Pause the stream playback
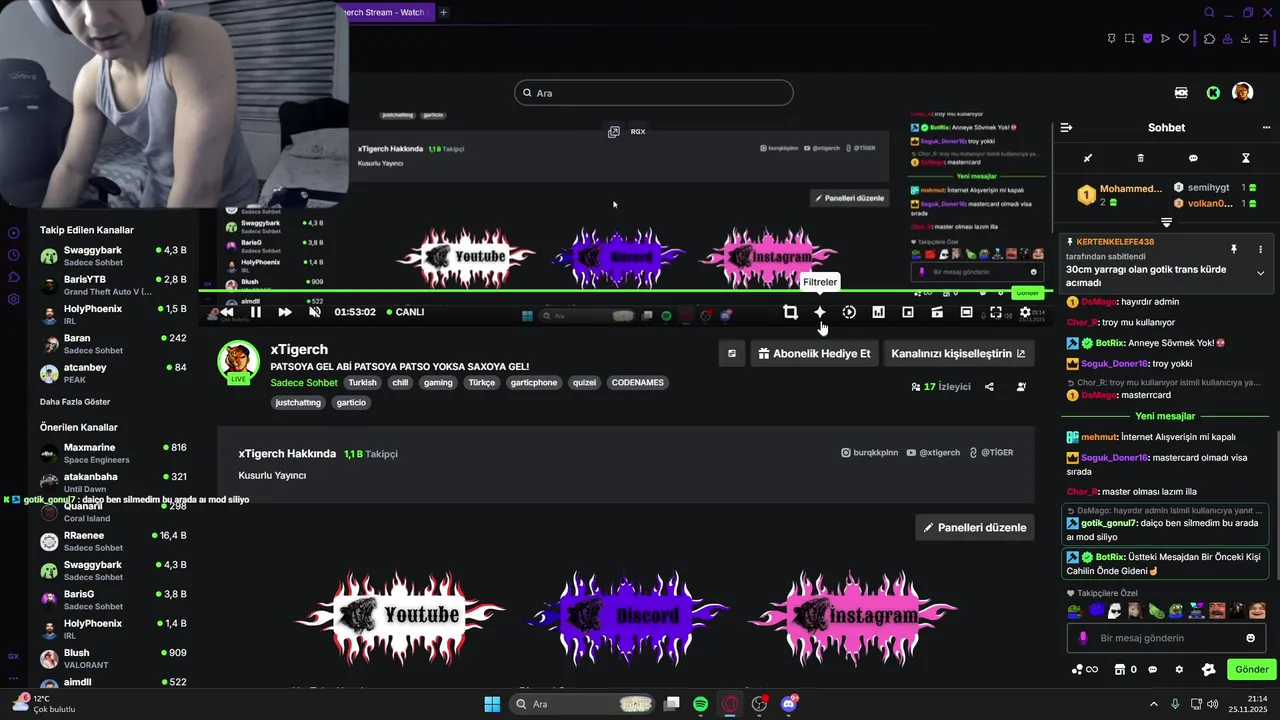1280x720 pixels. 255,312
